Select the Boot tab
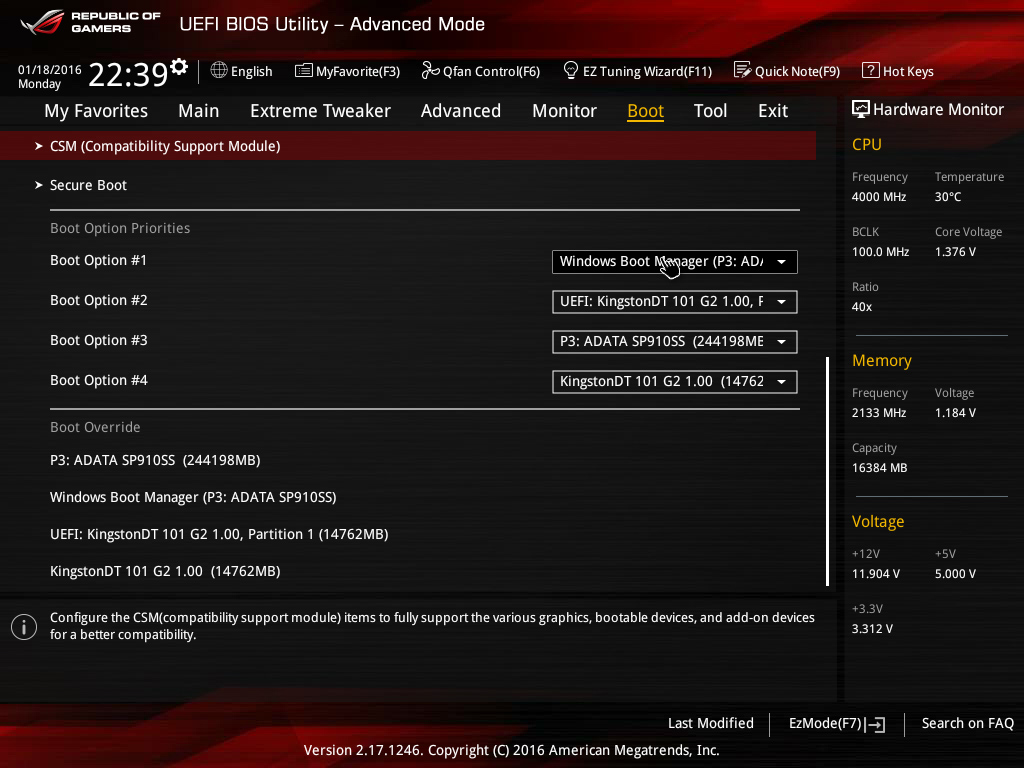1024x768 pixels. pyautogui.click(x=645, y=111)
